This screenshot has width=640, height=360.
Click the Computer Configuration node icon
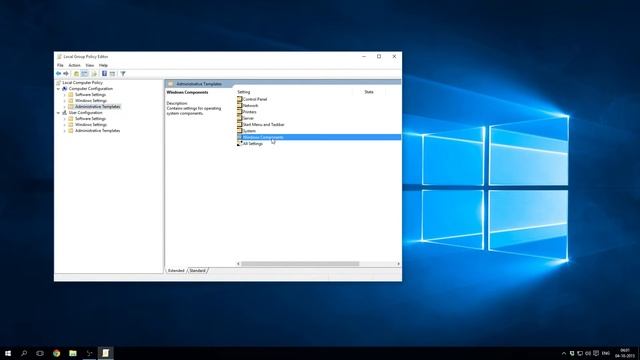tap(64, 89)
